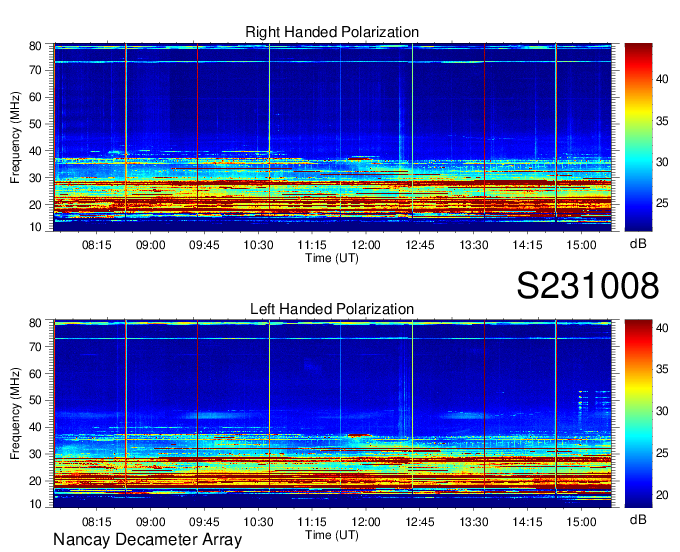Screen dimensions: 680x552
Task: Click the 13:30 time tick under the Left Handed plot
Action: (474, 522)
